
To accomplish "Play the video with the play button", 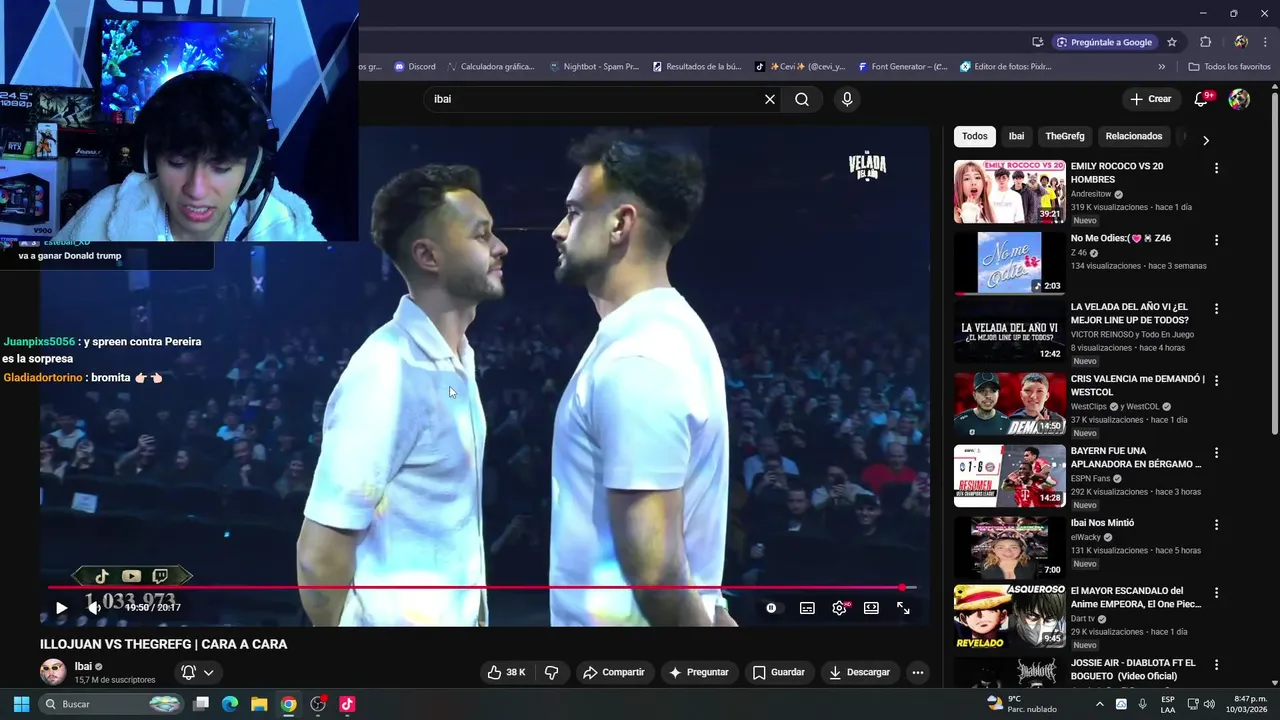I will coord(61,607).
